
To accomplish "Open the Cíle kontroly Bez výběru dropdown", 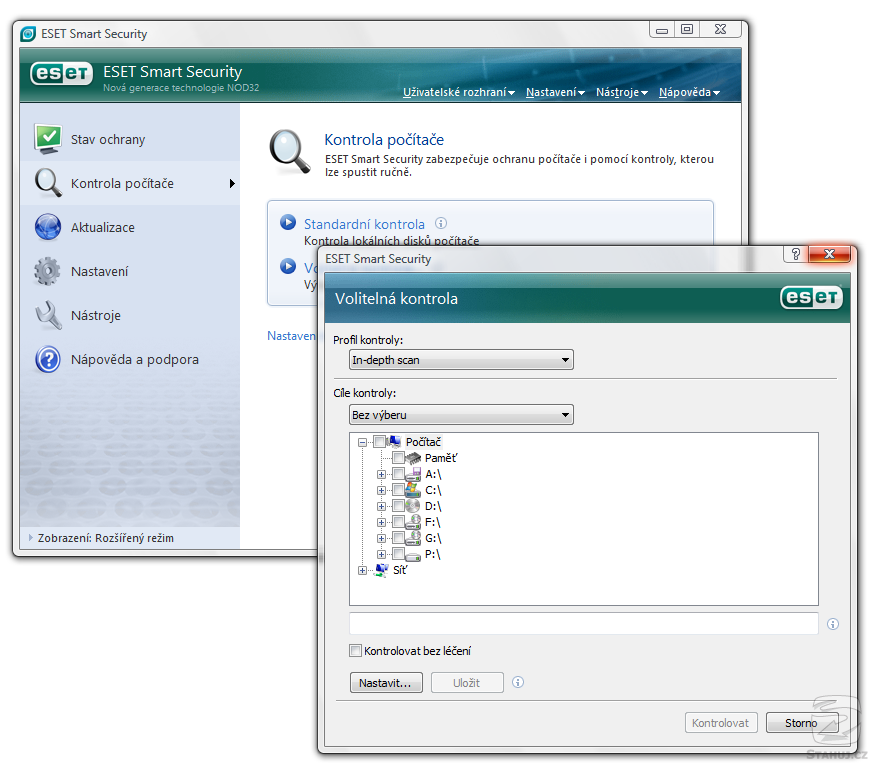I will (461, 415).
